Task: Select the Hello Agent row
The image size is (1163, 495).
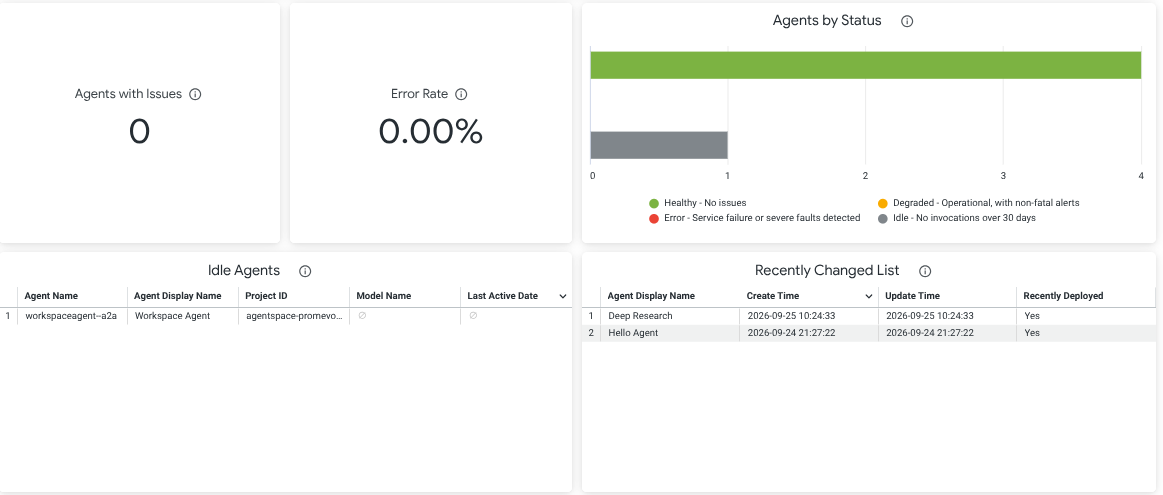Action: 869,333
